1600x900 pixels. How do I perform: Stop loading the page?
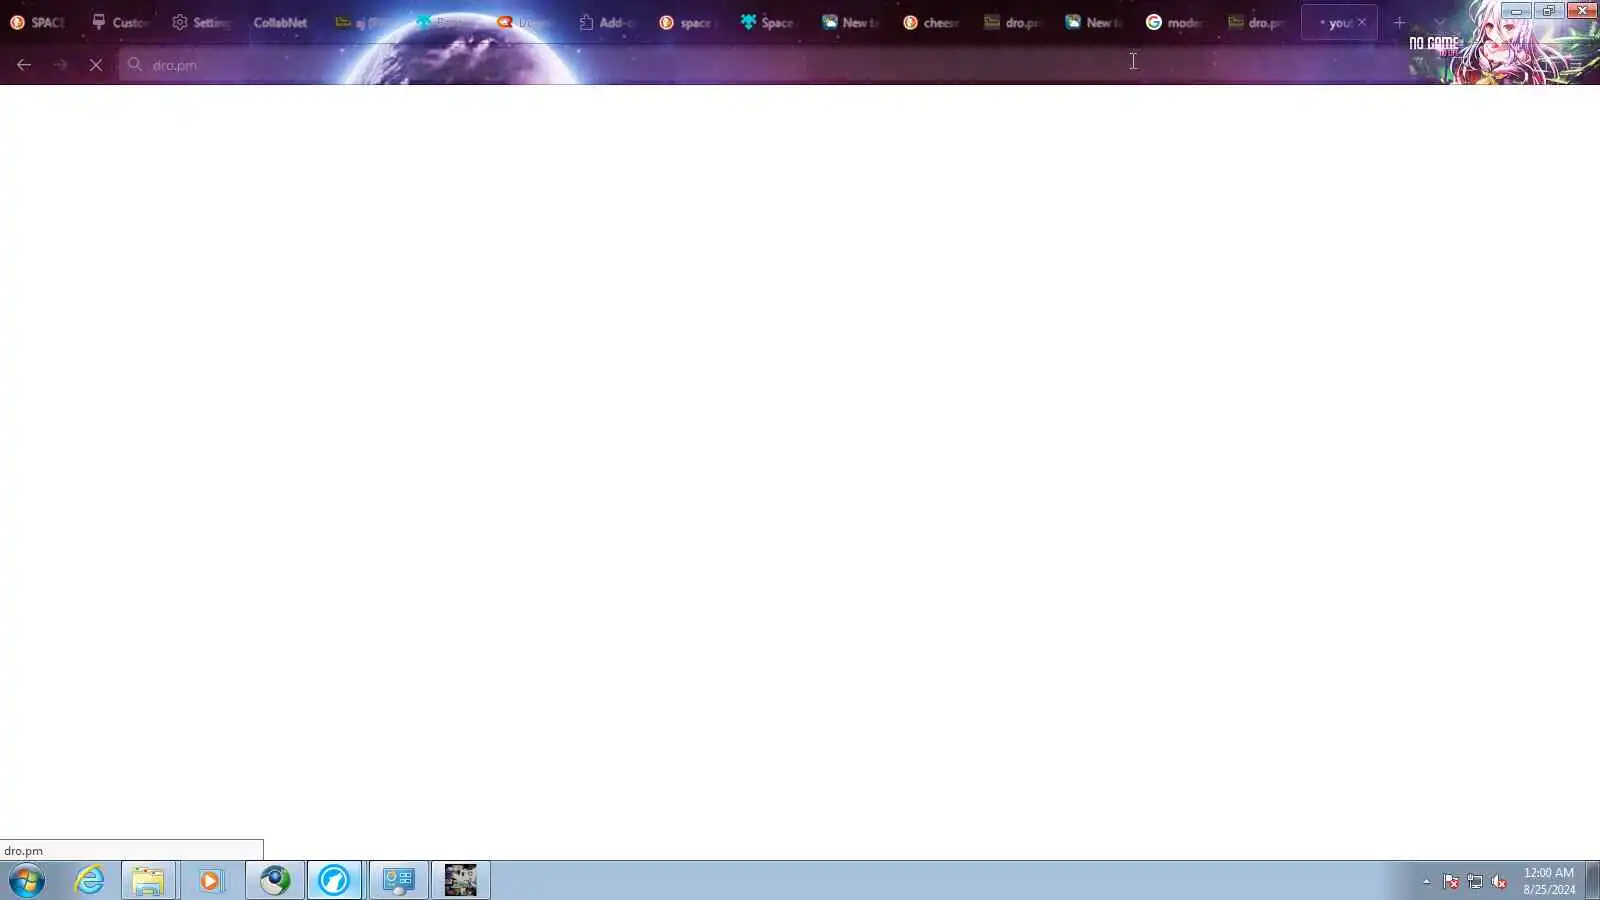96,65
